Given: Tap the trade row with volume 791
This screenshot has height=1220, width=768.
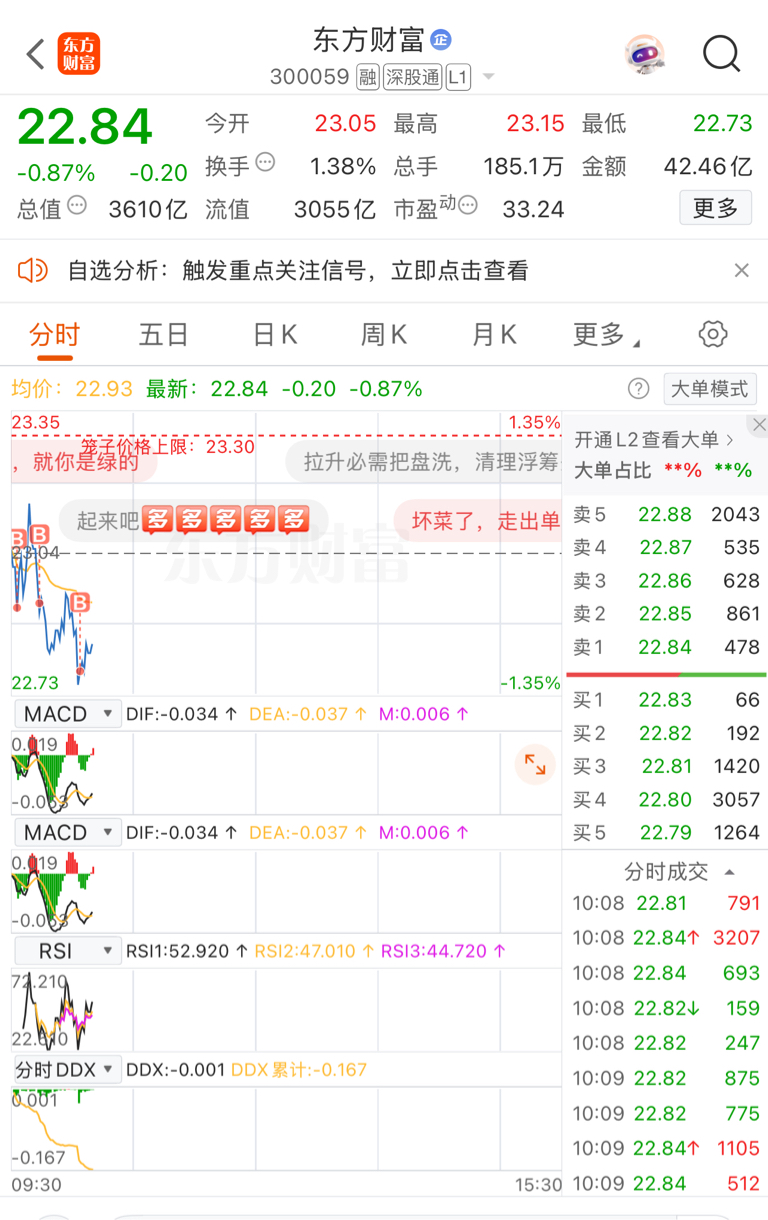Looking at the screenshot, I should click(666, 903).
